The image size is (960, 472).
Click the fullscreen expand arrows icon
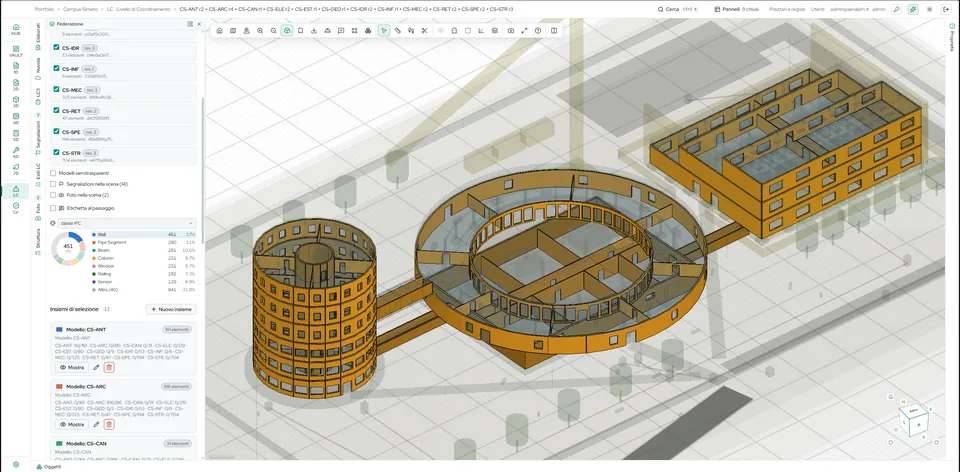tap(524, 31)
